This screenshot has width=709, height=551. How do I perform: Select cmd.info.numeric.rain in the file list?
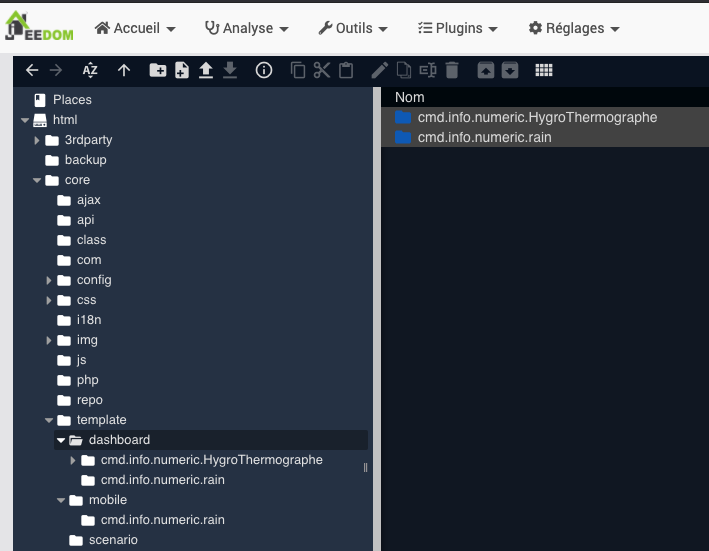[484, 137]
